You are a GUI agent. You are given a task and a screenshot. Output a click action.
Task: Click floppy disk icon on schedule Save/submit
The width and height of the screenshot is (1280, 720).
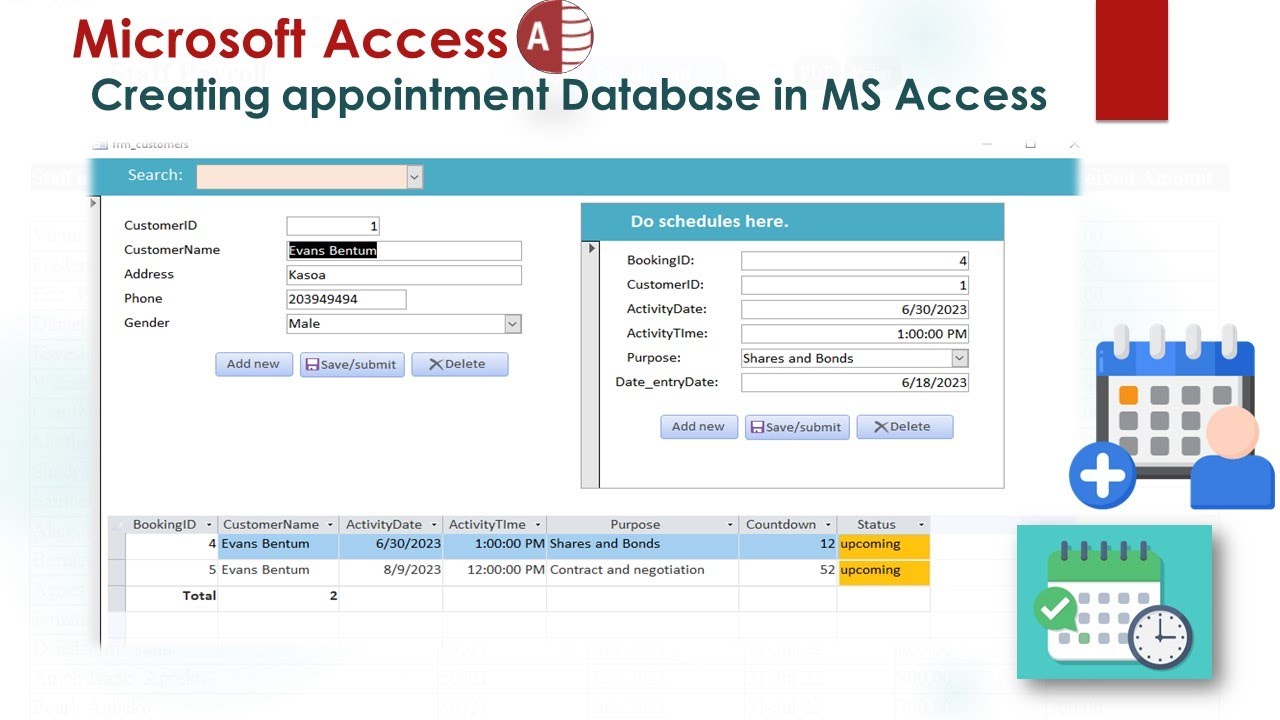click(757, 428)
